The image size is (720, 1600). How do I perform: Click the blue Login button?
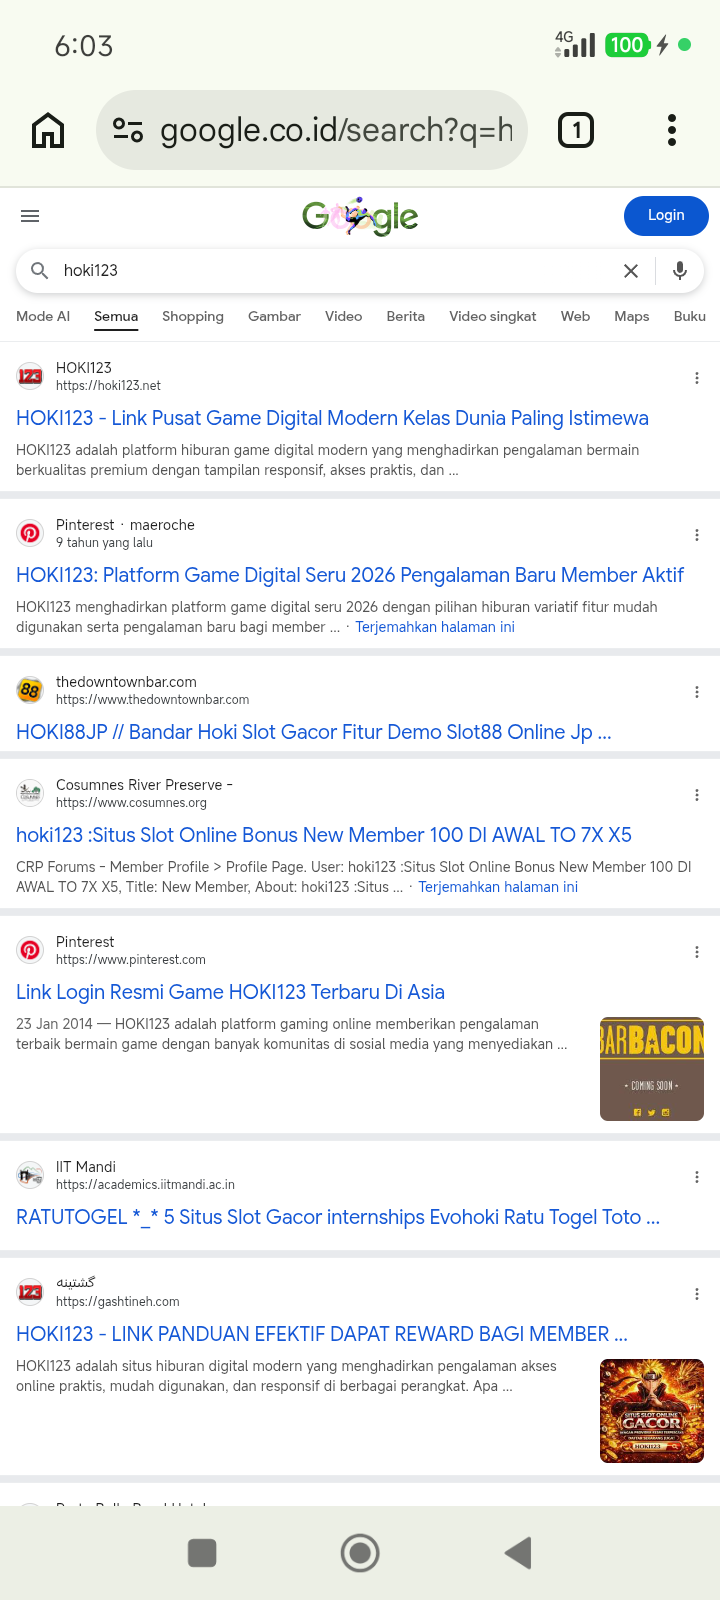coord(666,215)
